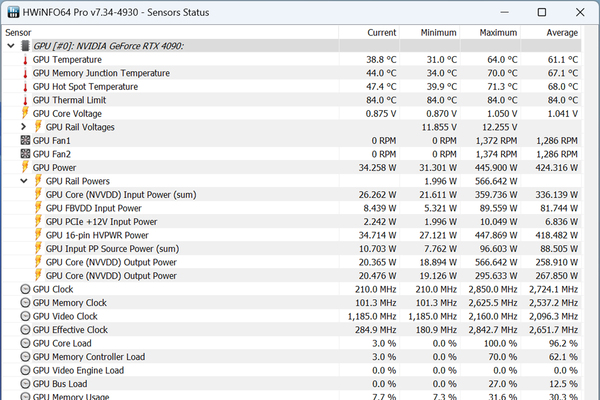This screenshot has width=600, height=400.
Task: Click the lightning icon for GPU Power
Action: tap(25, 168)
